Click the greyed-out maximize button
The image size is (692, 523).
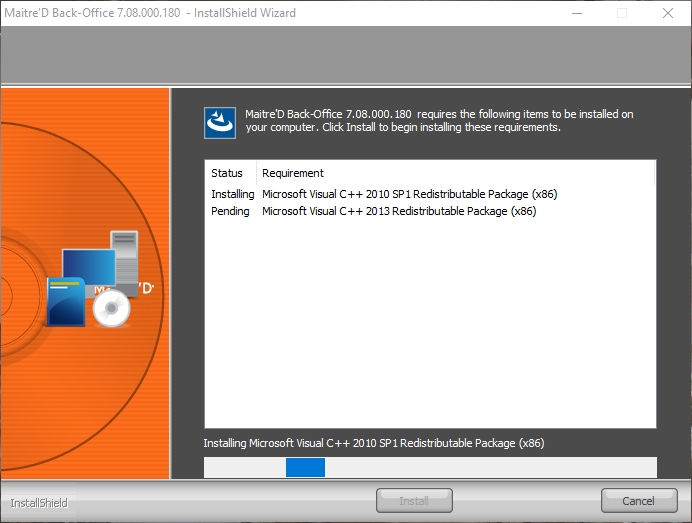tap(622, 13)
